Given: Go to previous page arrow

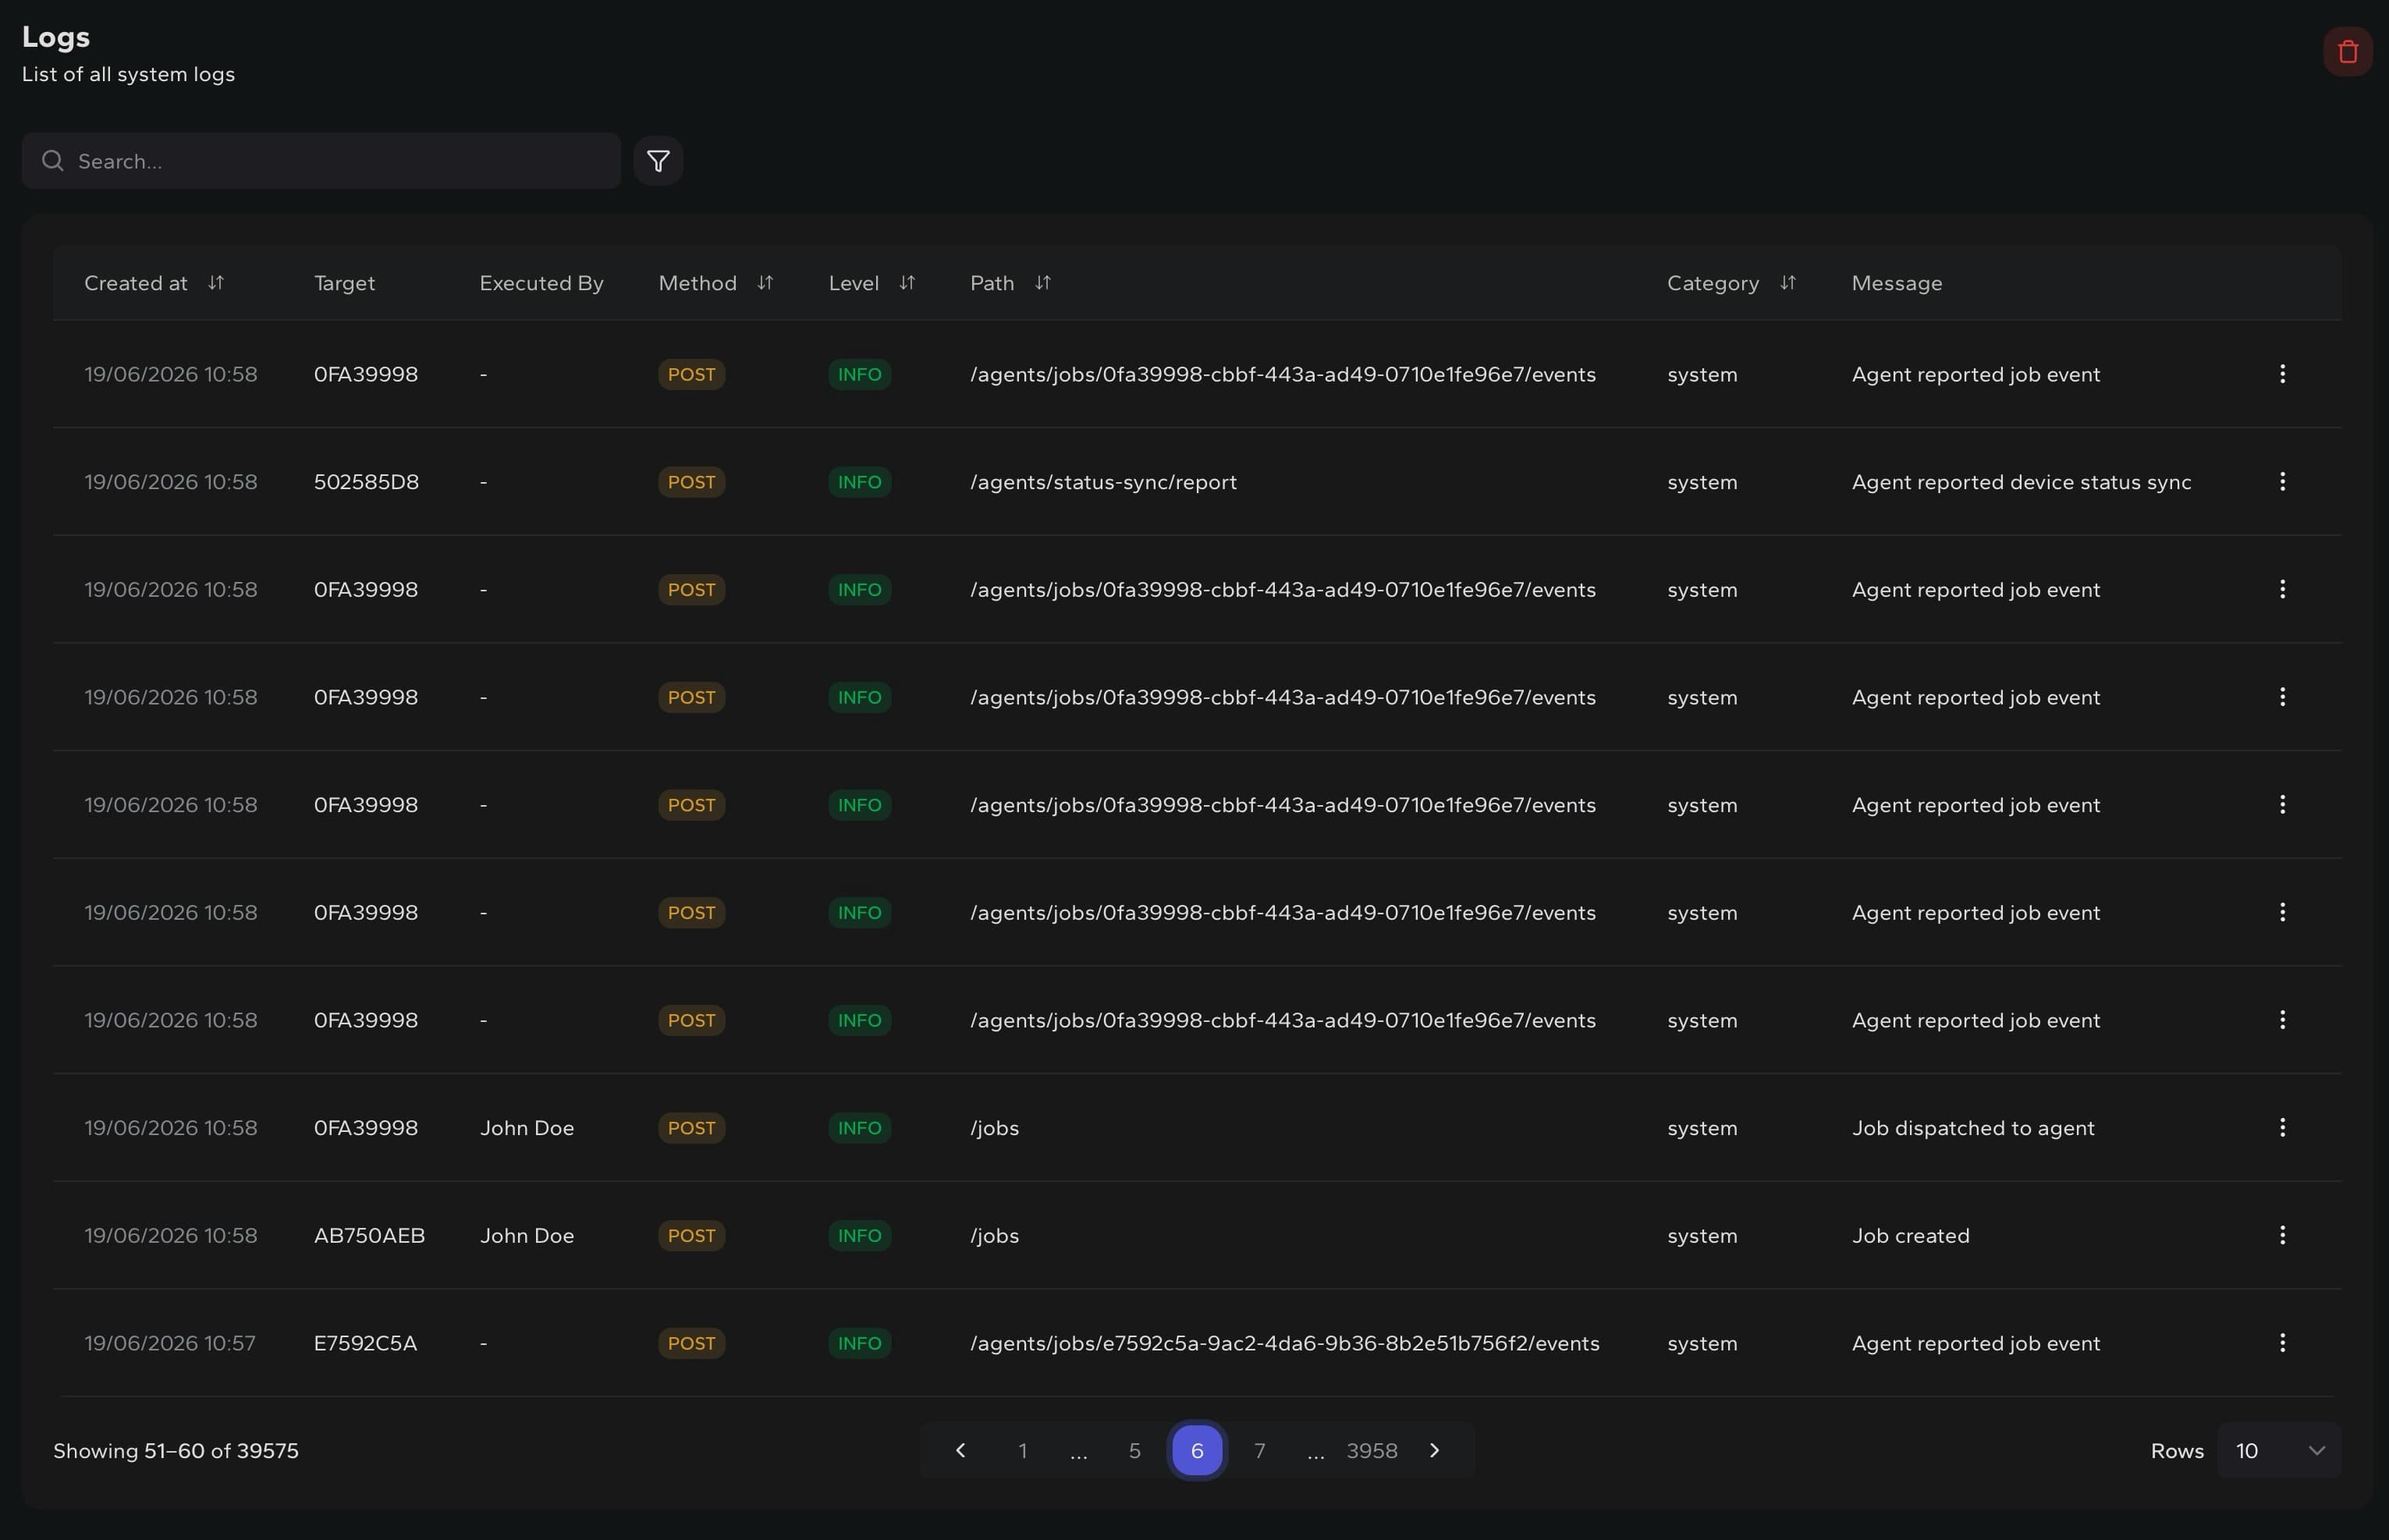Looking at the screenshot, I should click(x=960, y=1451).
